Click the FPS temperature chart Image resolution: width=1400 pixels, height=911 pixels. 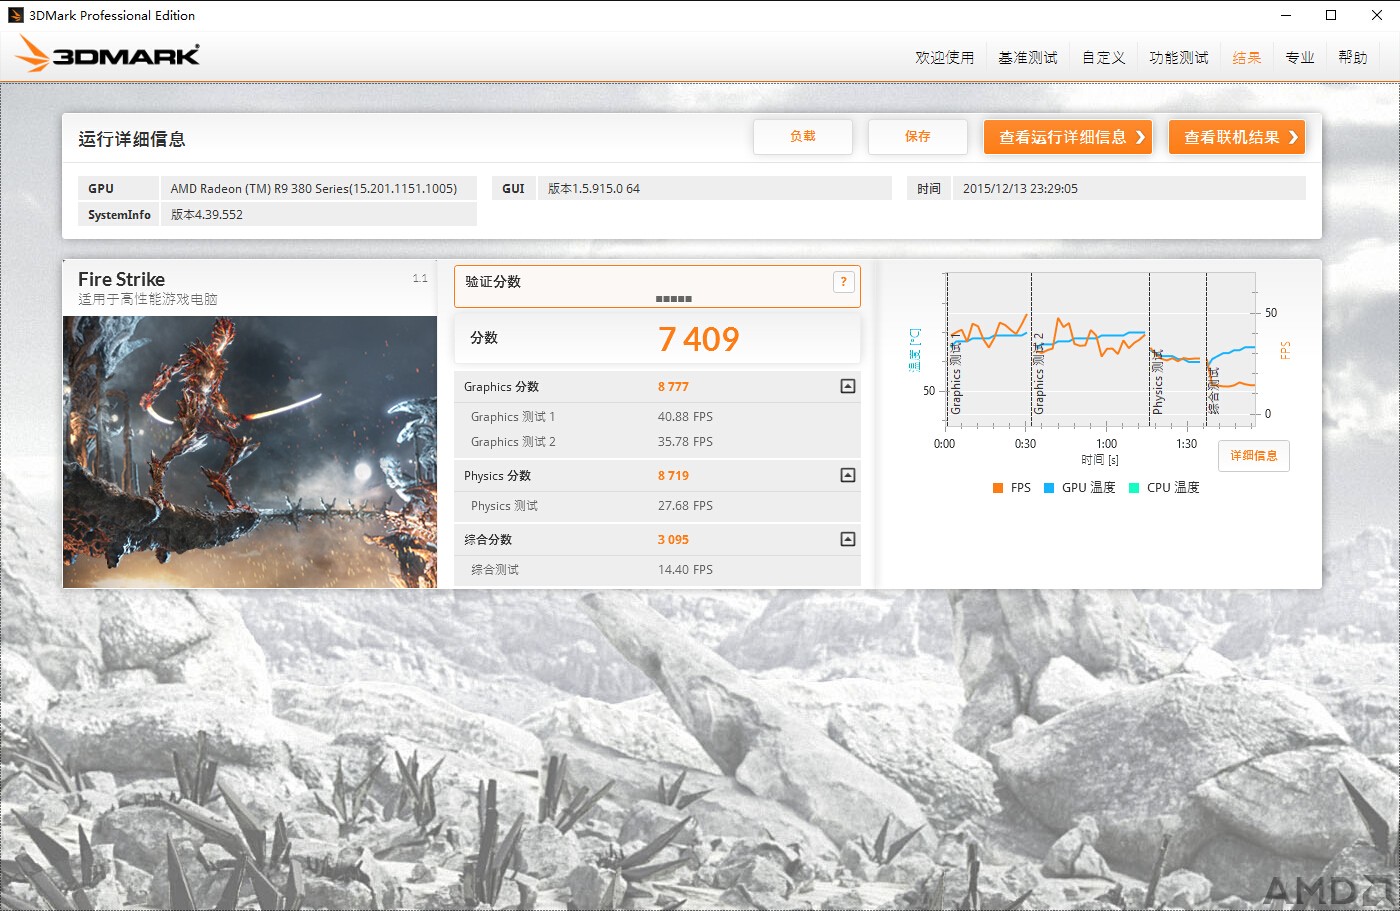1100,350
